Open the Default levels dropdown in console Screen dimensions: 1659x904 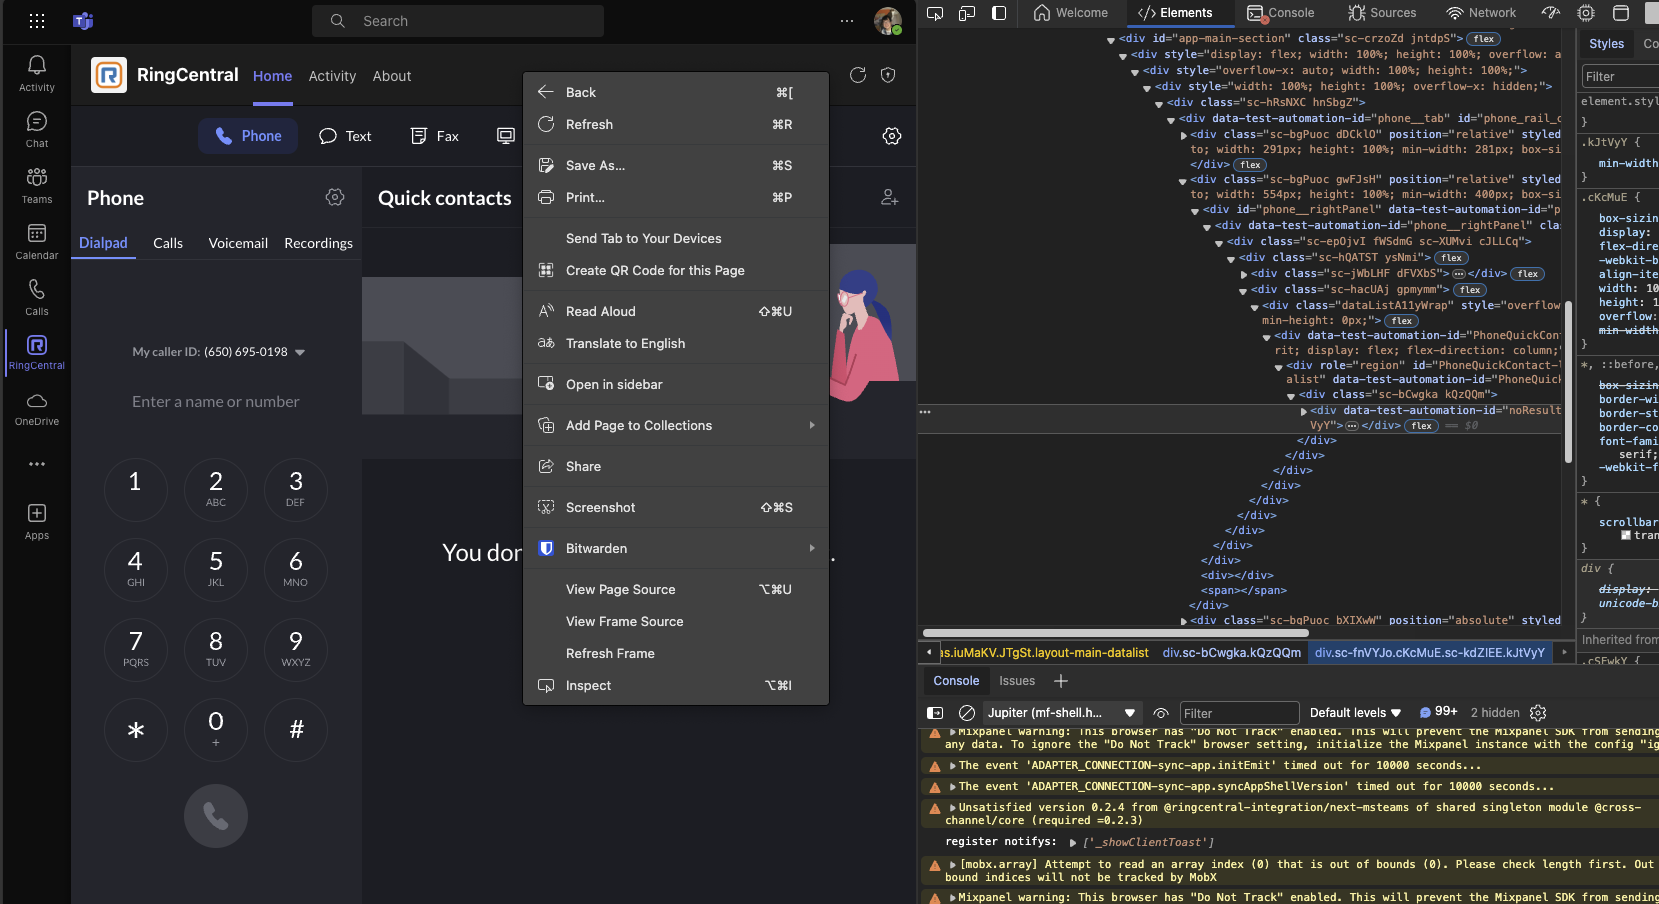pos(1355,713)
